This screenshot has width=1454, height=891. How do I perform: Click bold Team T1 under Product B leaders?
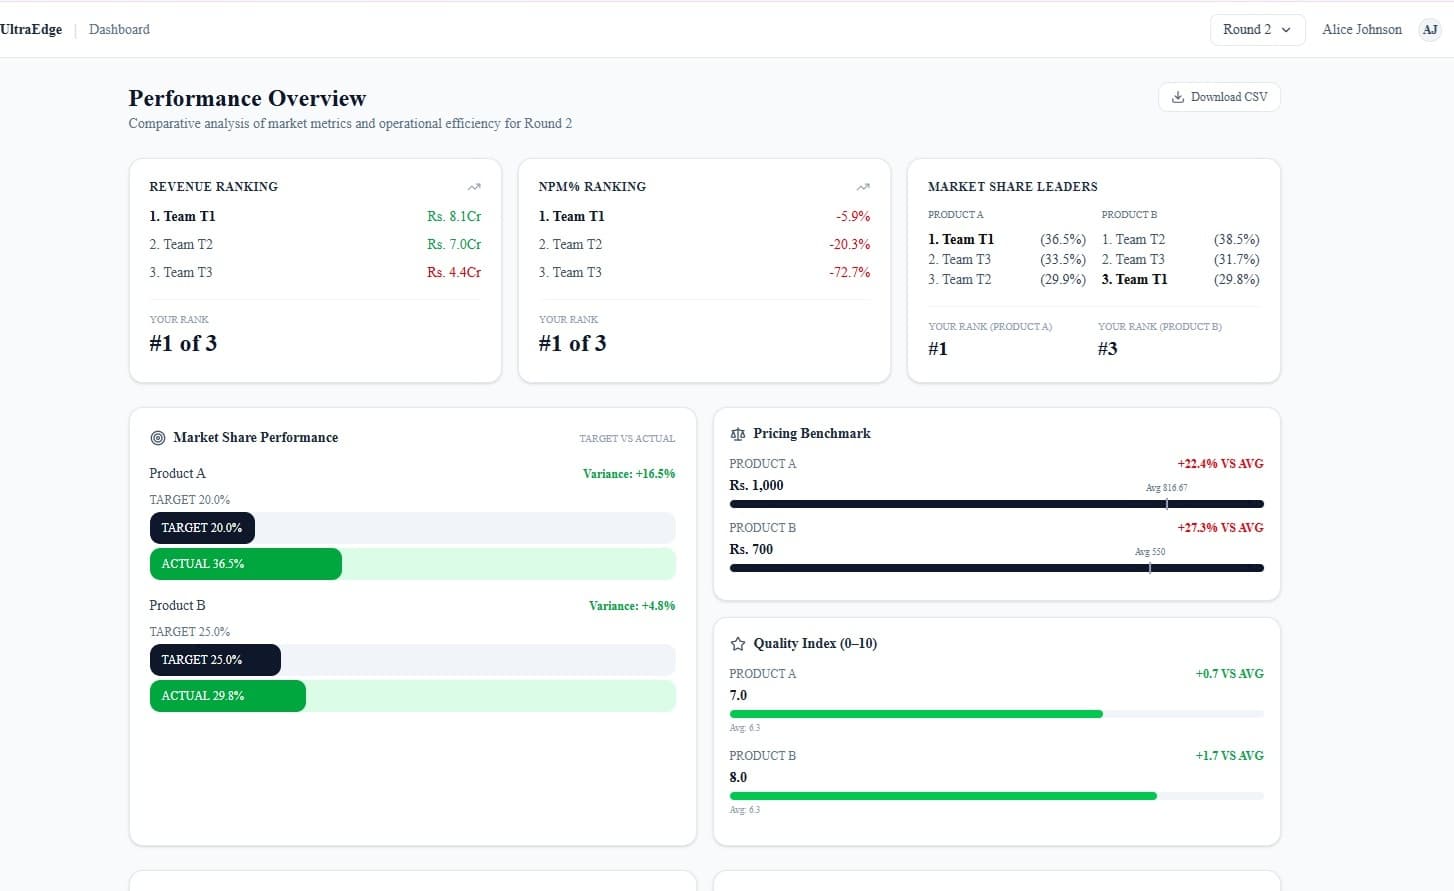point(1134,279)
